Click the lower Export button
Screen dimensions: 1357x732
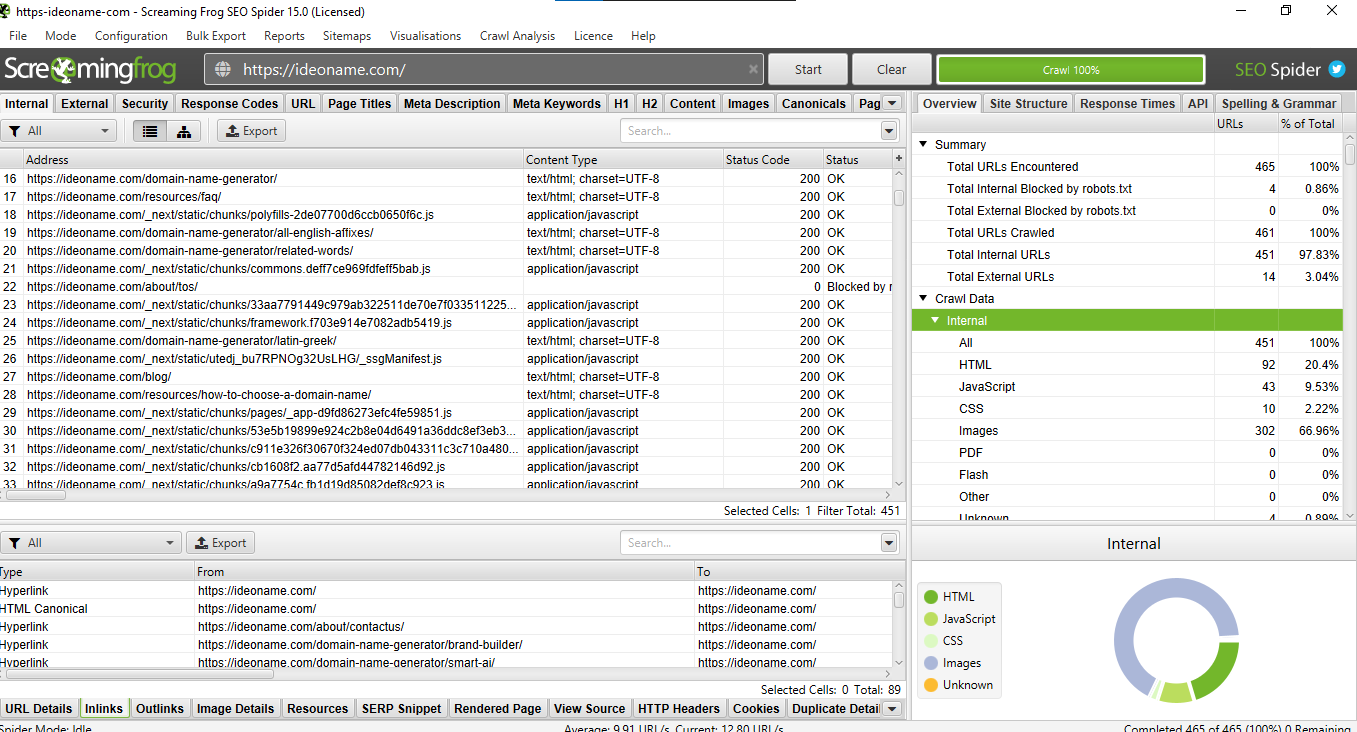click(x=220, y=543)
